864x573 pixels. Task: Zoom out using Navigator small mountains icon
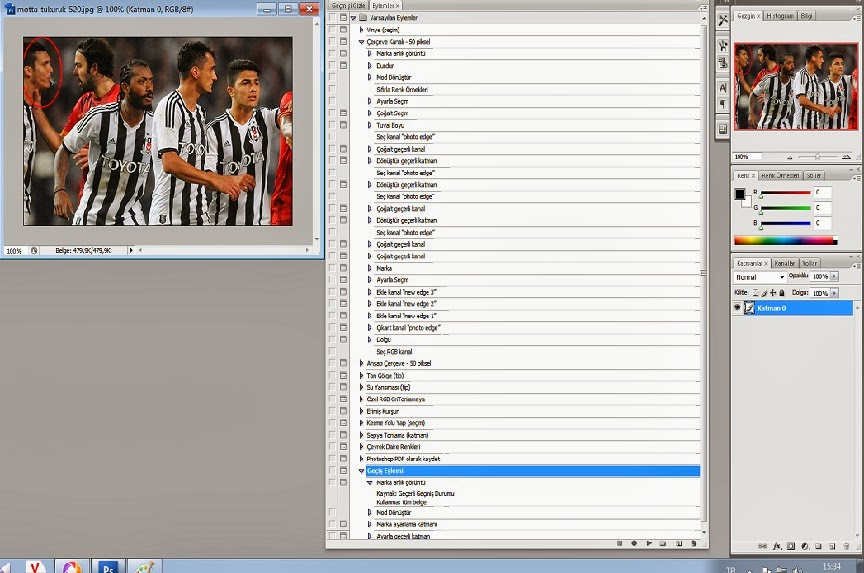pyautogui.click(x=790, y=157)
